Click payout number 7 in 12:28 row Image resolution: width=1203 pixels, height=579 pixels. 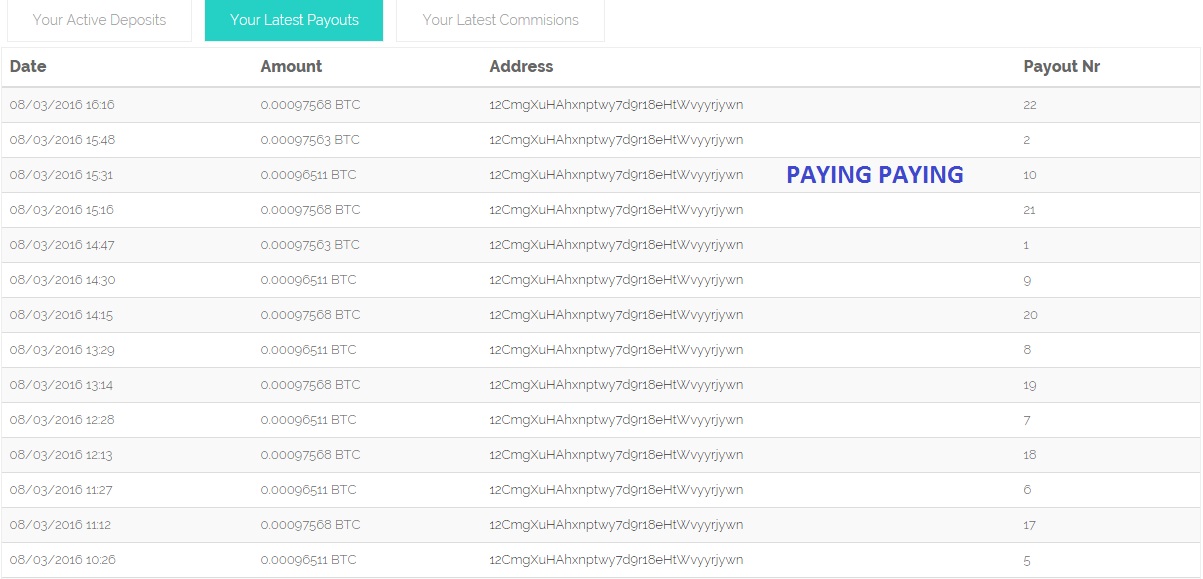pyautogui.click(x=1027, y=420)
